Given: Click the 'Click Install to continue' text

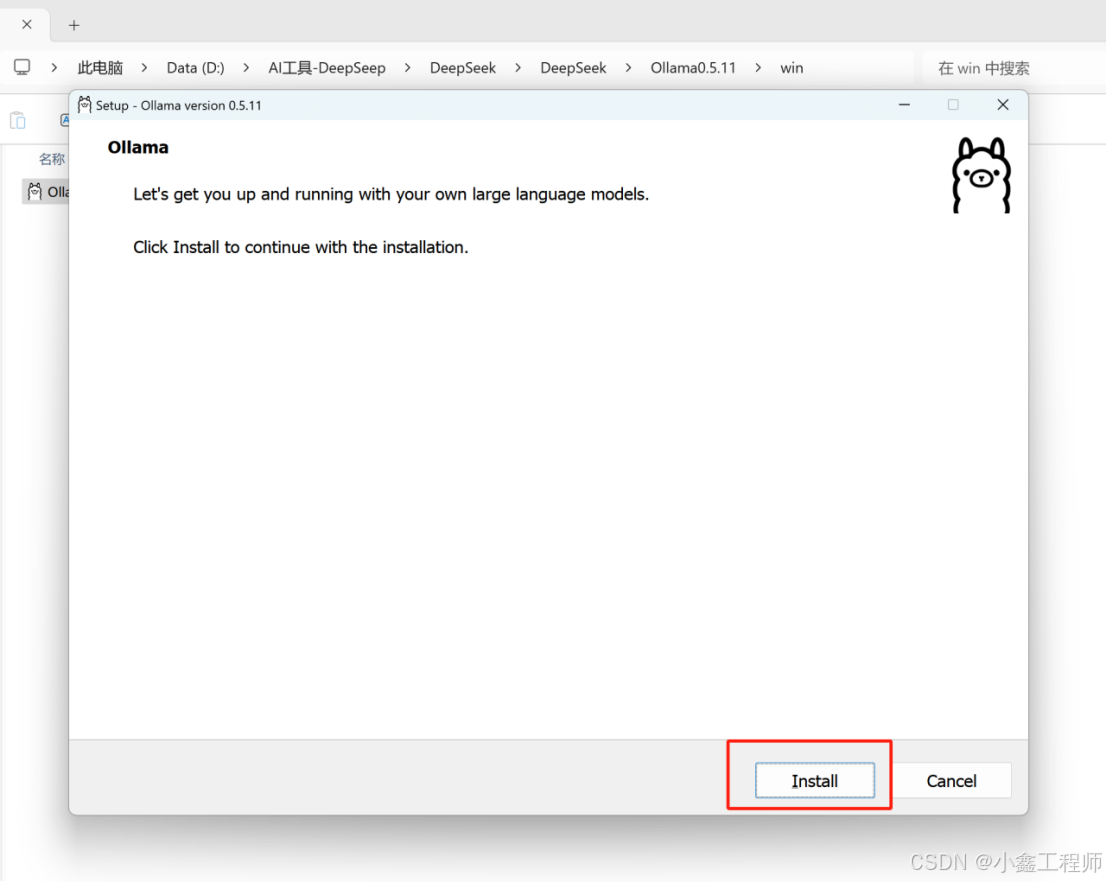Looking at the screenshot, I should tap(300, 247).
